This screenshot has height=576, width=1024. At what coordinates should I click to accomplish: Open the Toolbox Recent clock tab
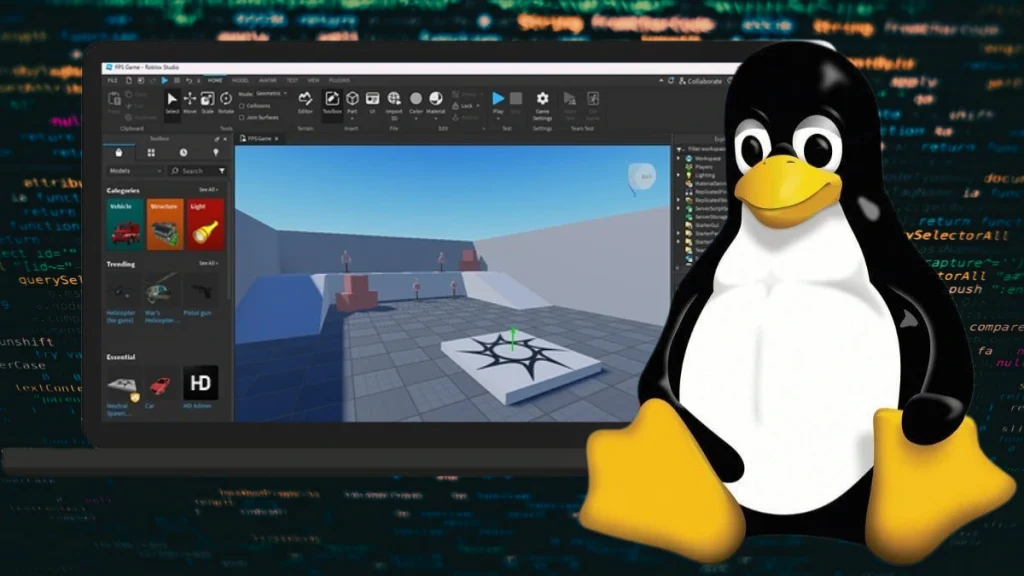(184, 152)
